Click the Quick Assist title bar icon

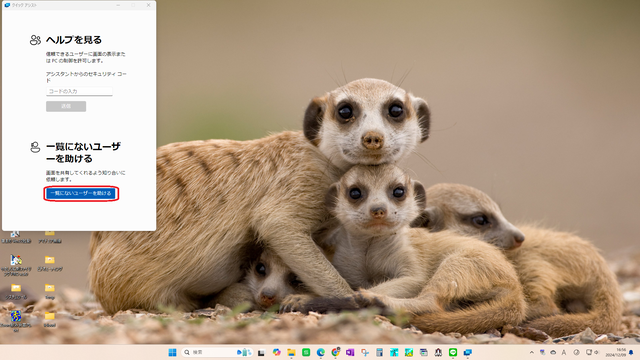click(7, 5)
